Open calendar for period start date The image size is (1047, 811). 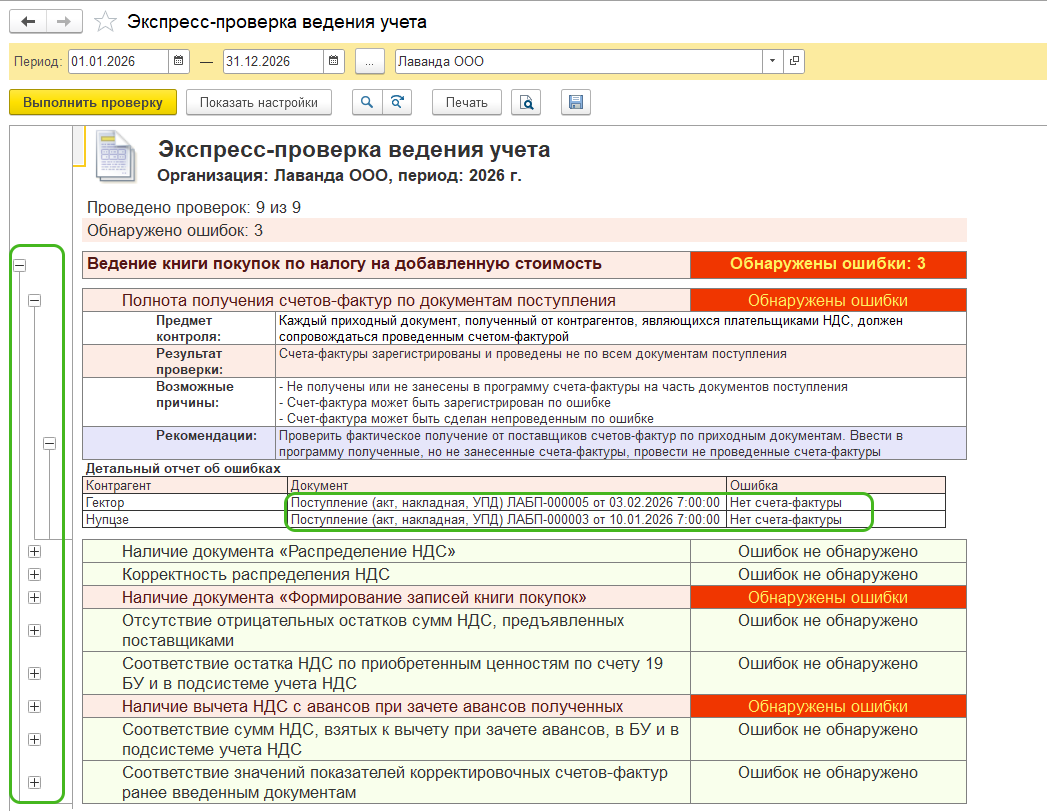pos(179,61)
